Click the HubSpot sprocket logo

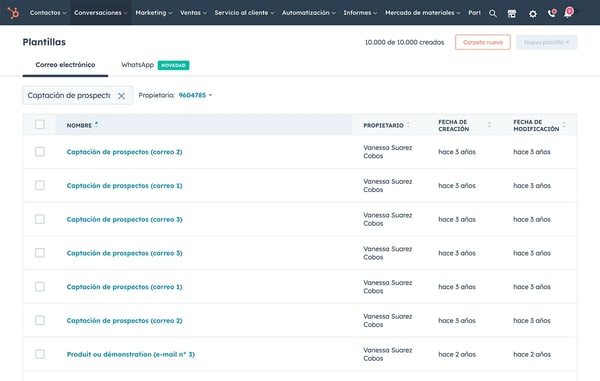tap(13, 13)
